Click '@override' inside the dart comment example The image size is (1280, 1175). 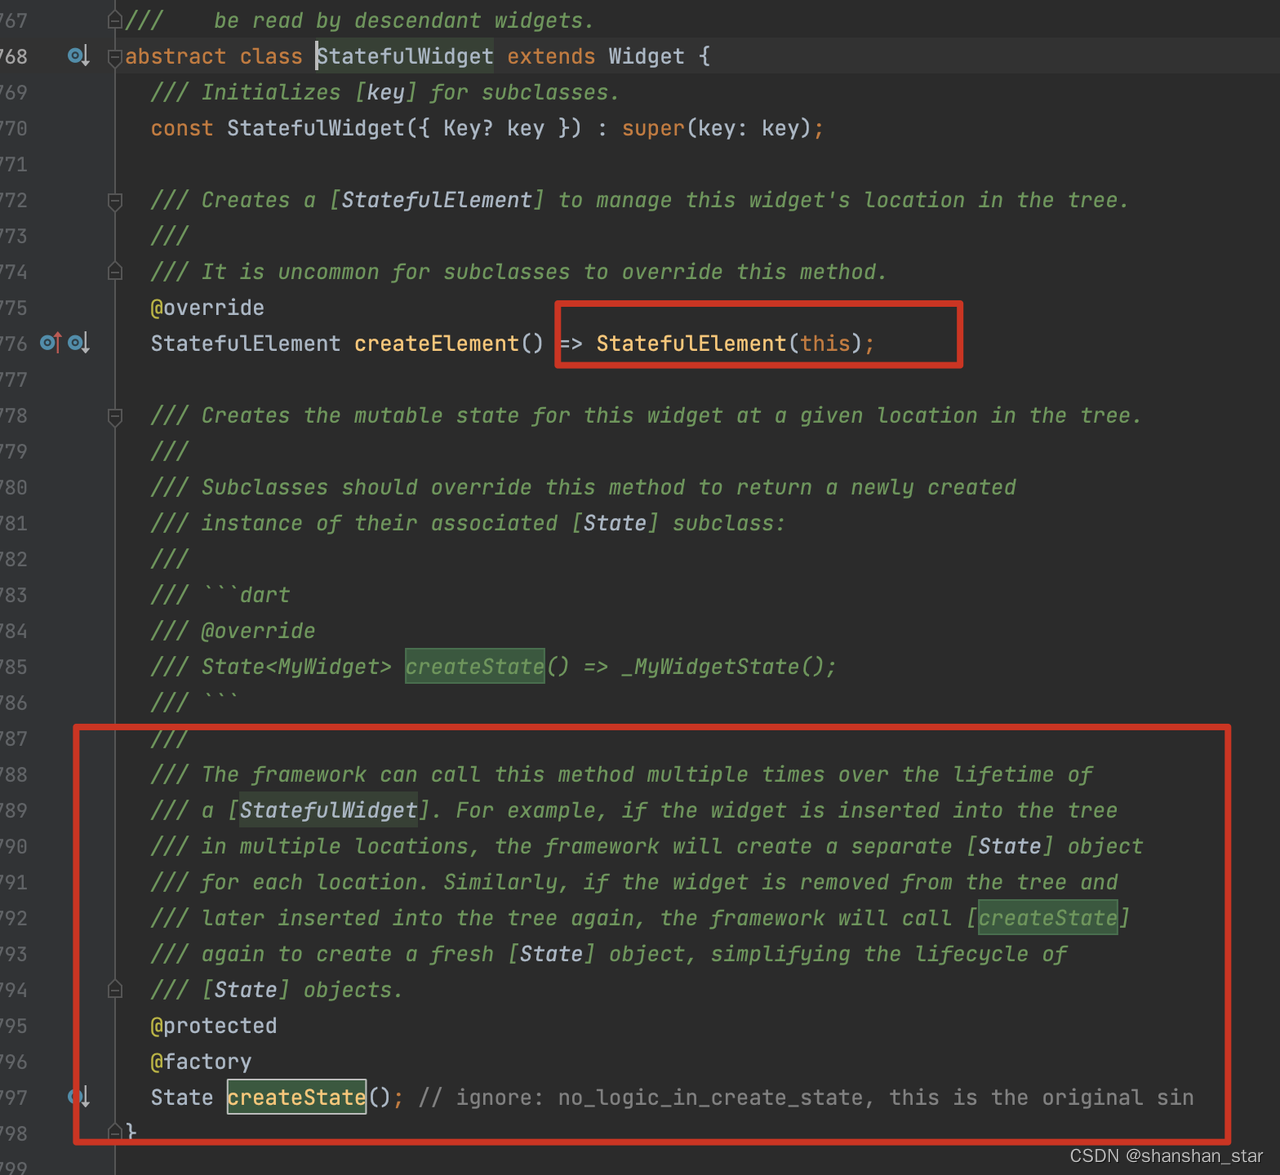click(259, 631)
